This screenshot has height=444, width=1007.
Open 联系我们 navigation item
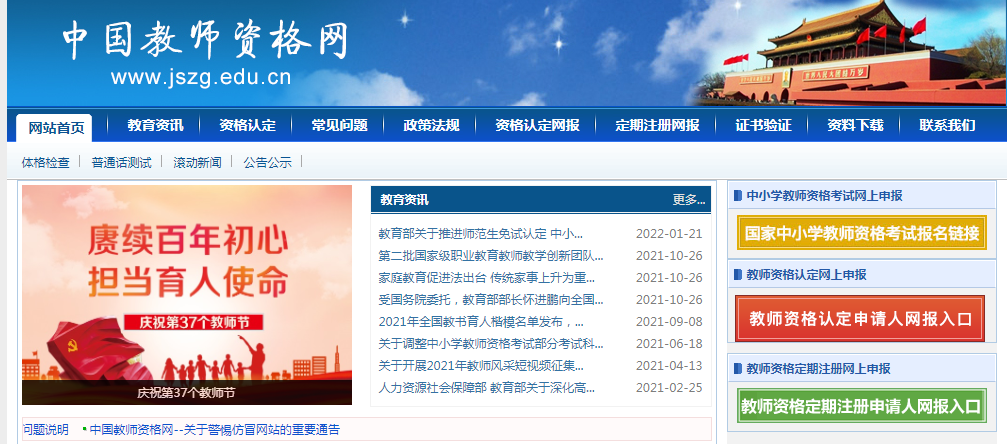(x=947, y=125)
